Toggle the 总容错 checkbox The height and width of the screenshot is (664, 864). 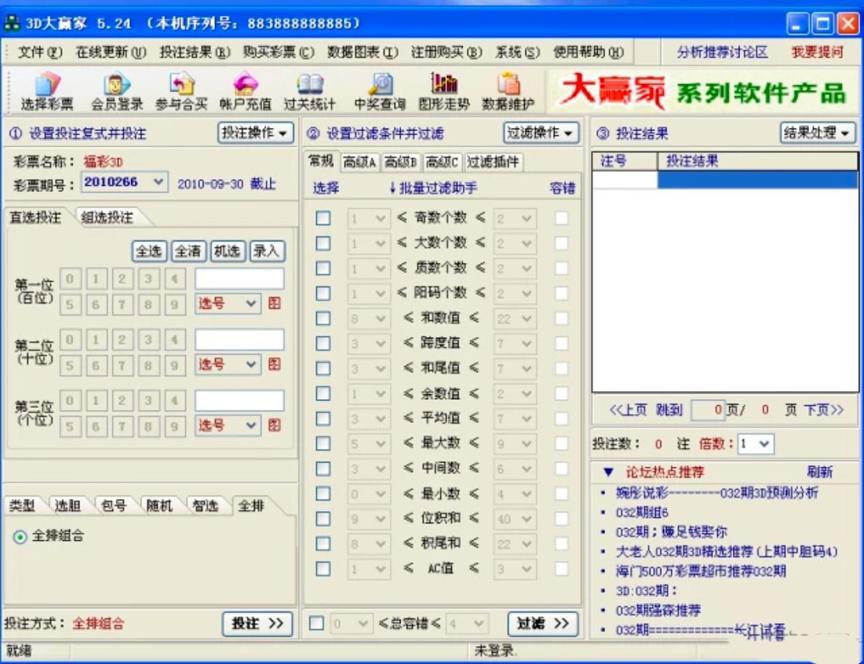pos(316,623)
